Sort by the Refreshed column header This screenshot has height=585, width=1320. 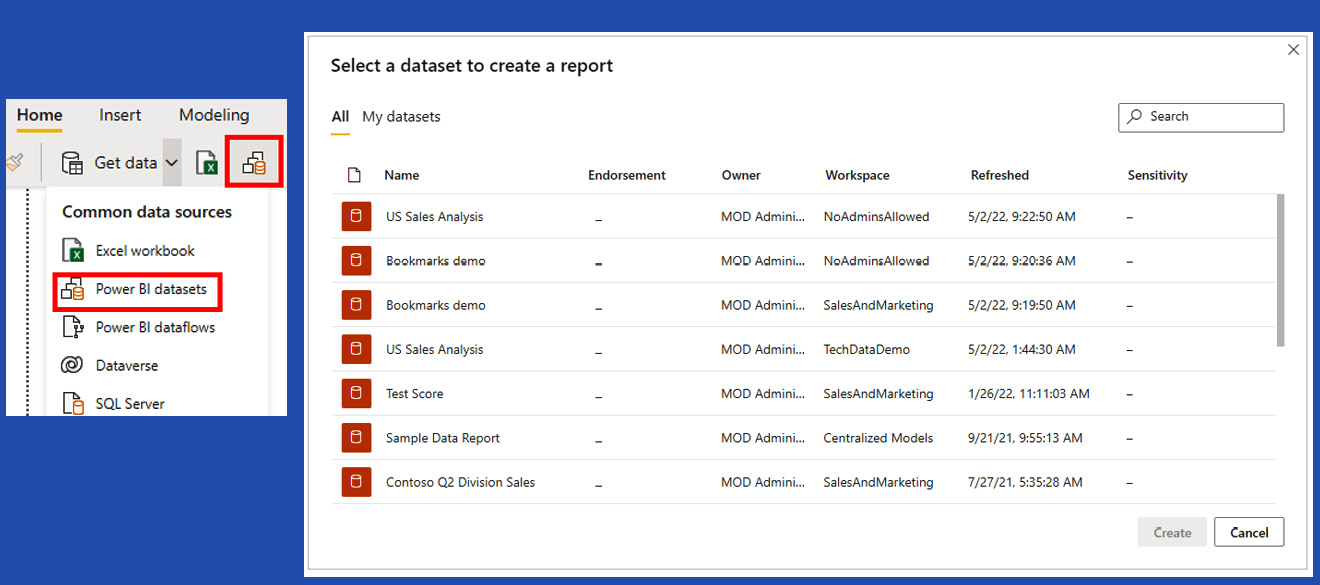[999, 175]
